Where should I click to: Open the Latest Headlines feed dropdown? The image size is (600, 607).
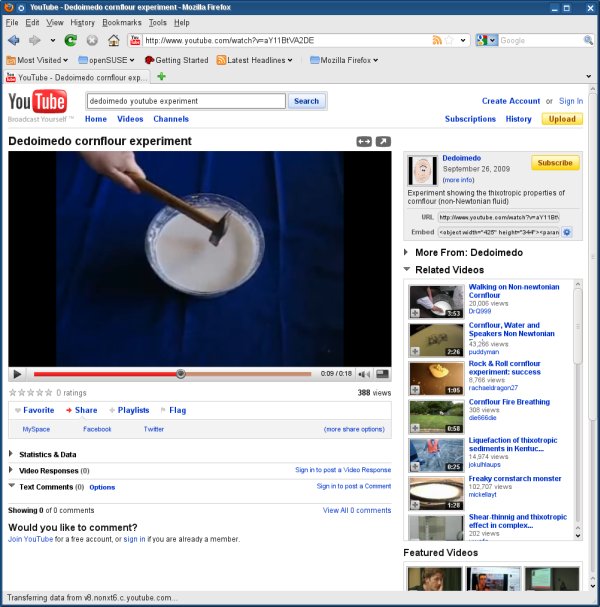[254, 60]
